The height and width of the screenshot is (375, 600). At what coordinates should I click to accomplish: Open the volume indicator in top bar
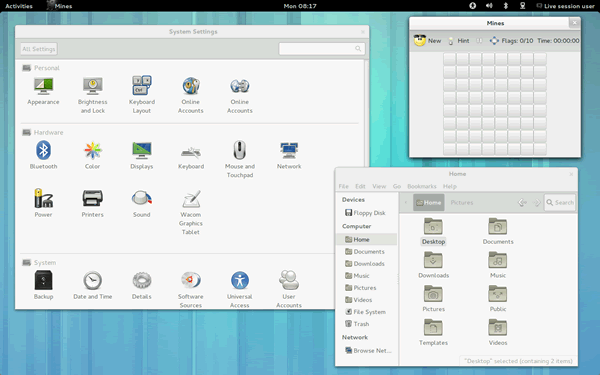(489, 6)
